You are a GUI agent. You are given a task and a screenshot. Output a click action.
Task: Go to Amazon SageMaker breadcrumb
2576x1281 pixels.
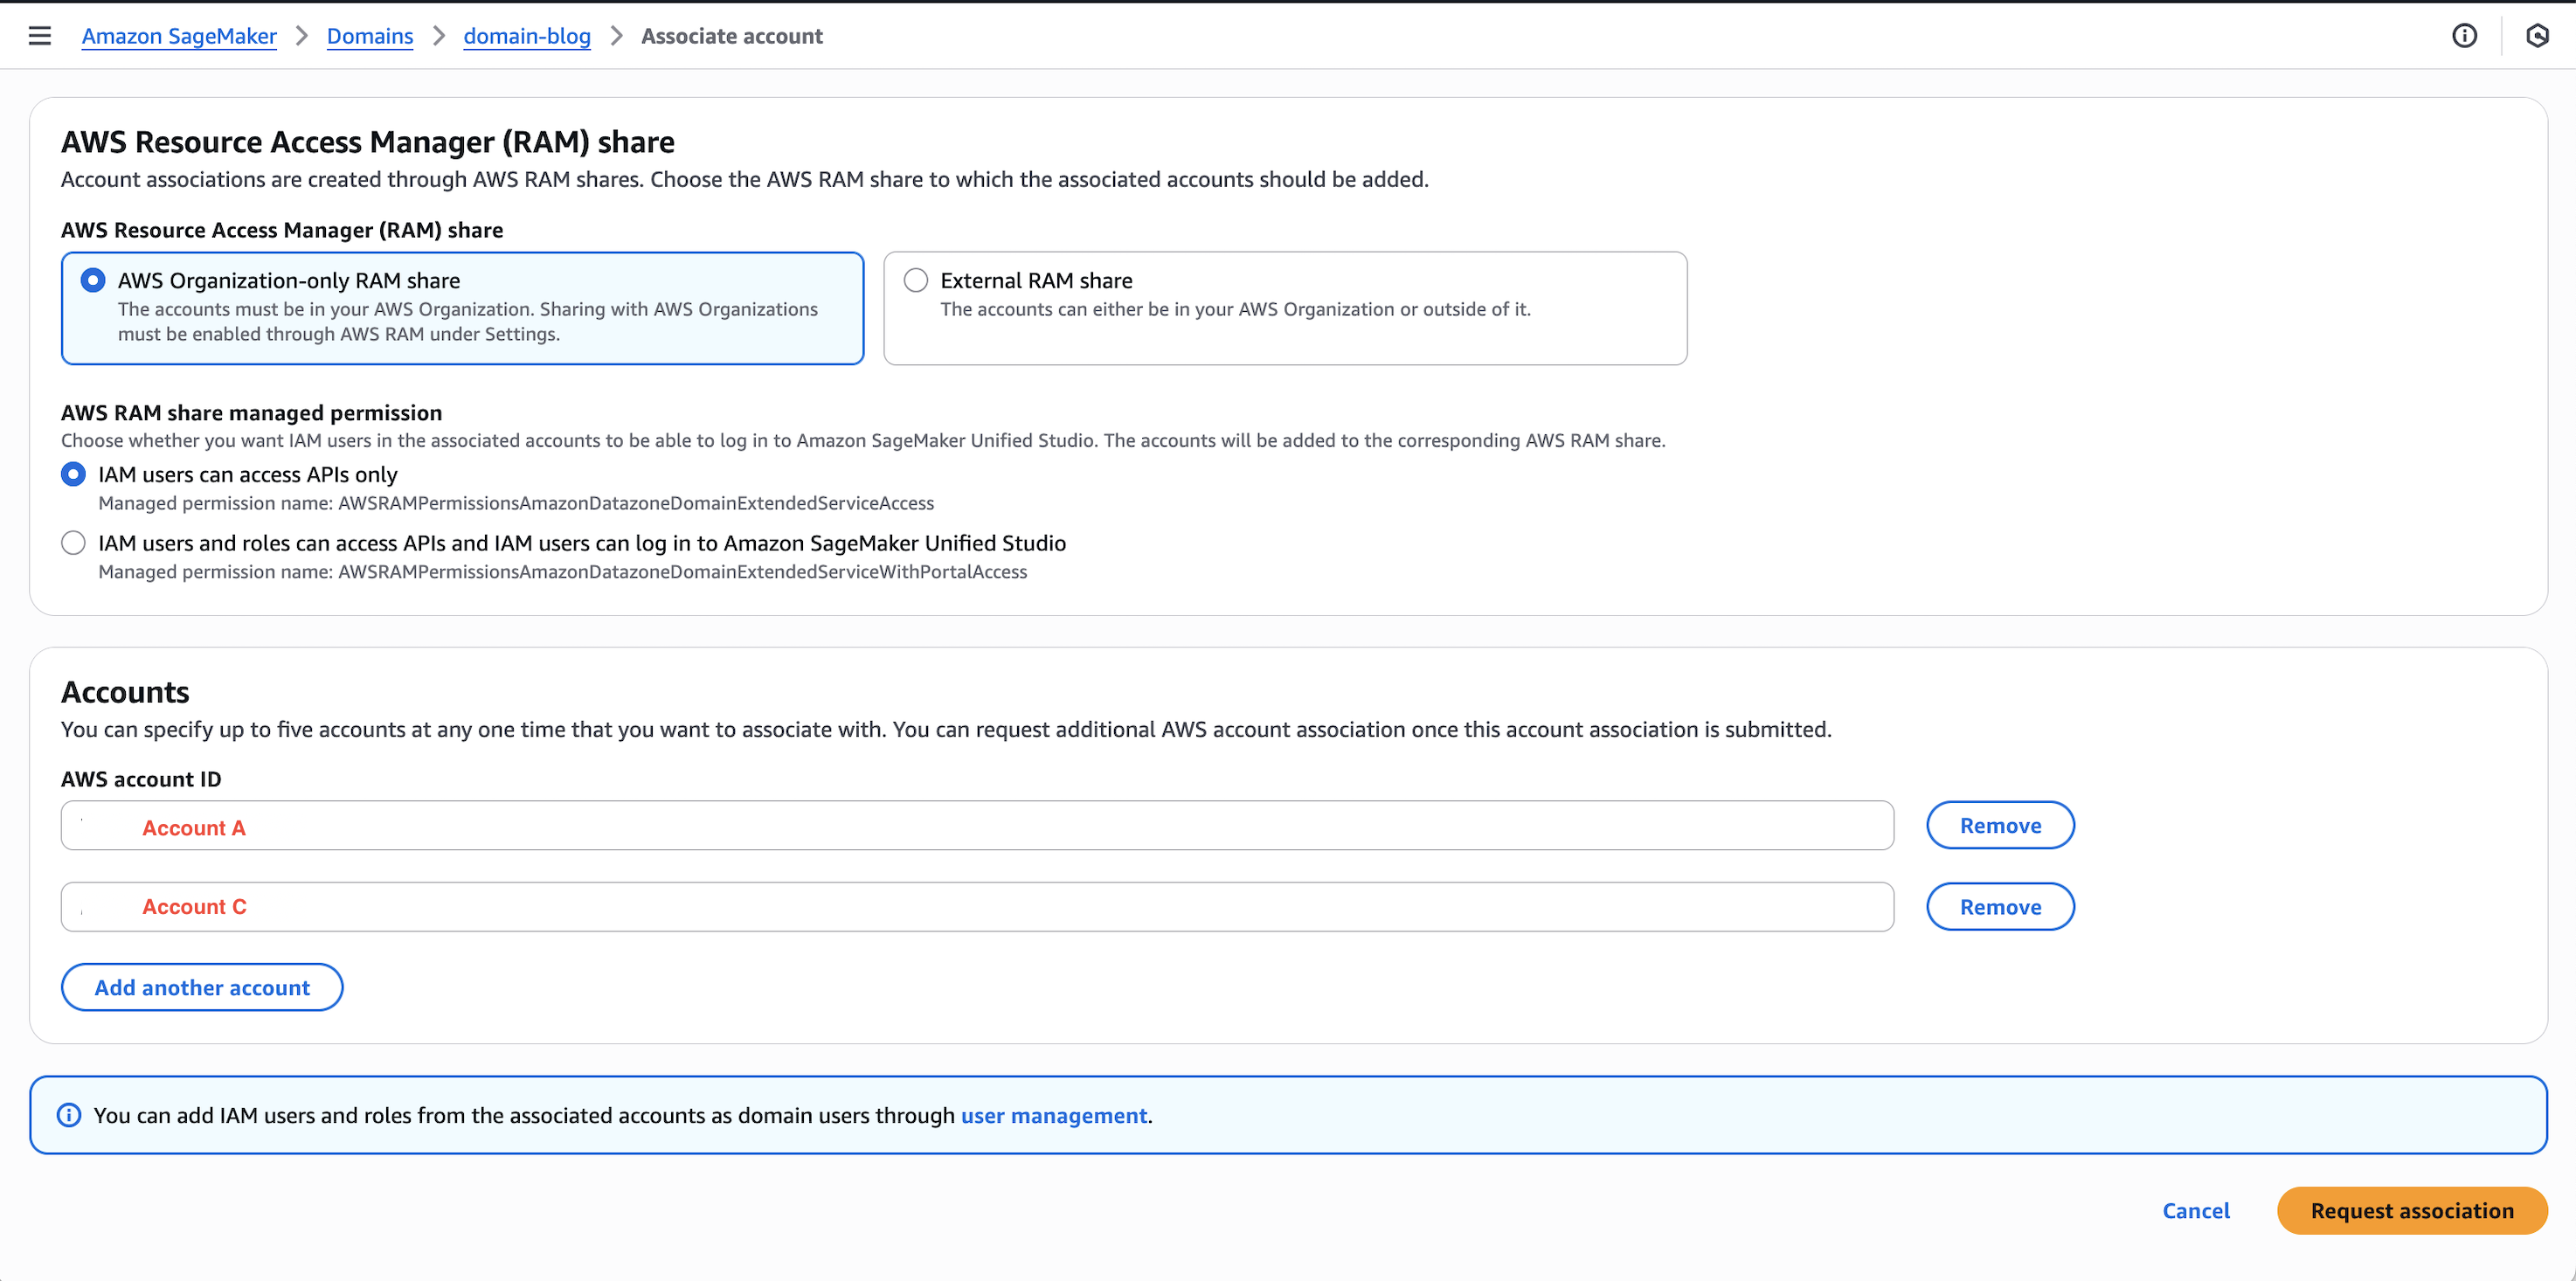coord(179,36)
